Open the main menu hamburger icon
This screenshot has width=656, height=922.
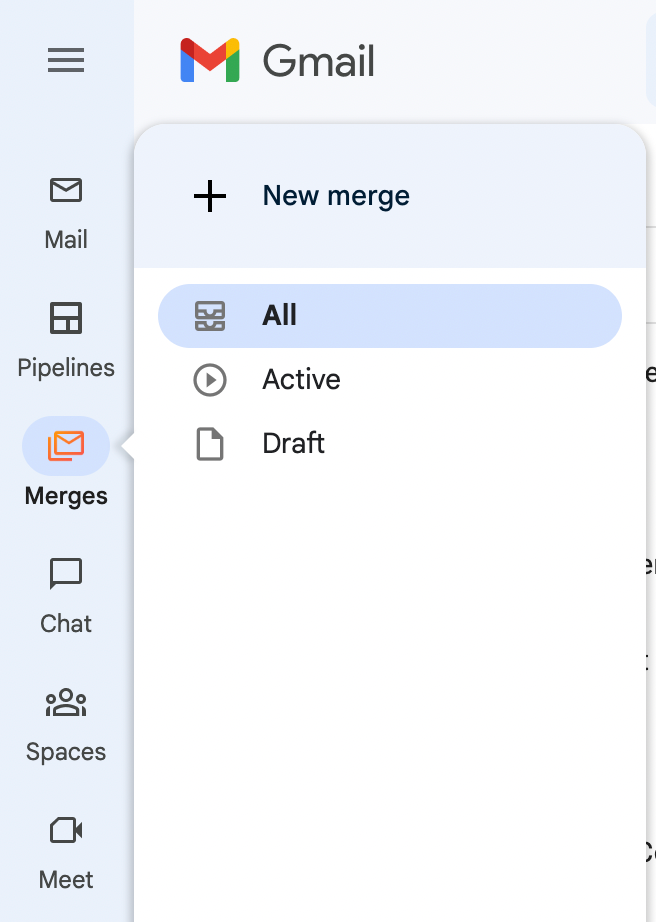pos(66,60)
